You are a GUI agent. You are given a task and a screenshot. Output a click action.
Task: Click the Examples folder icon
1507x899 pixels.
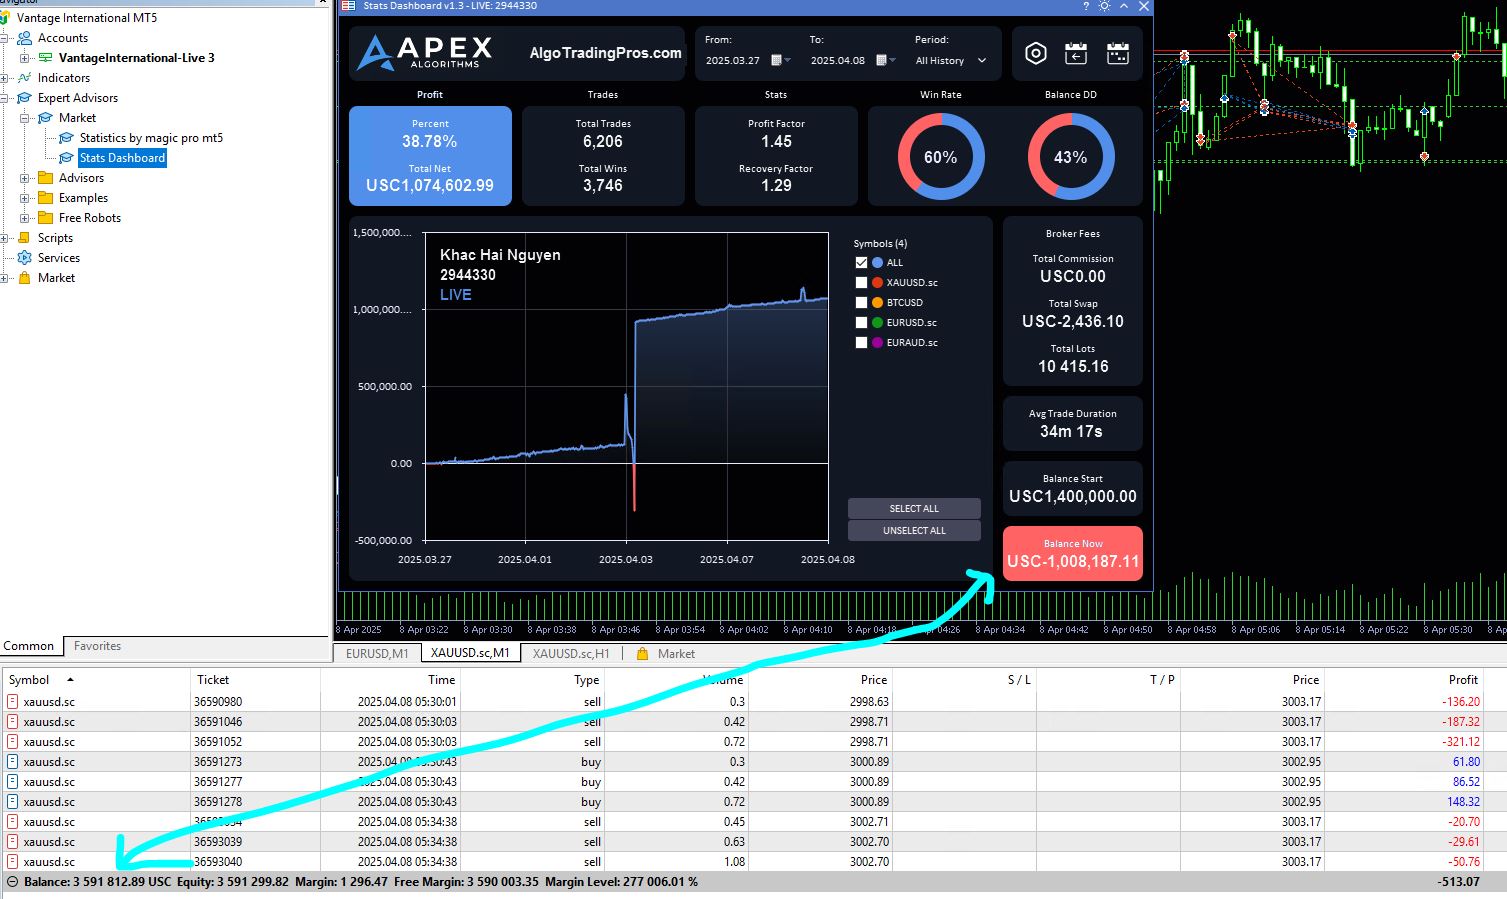[x=46, y=198]
